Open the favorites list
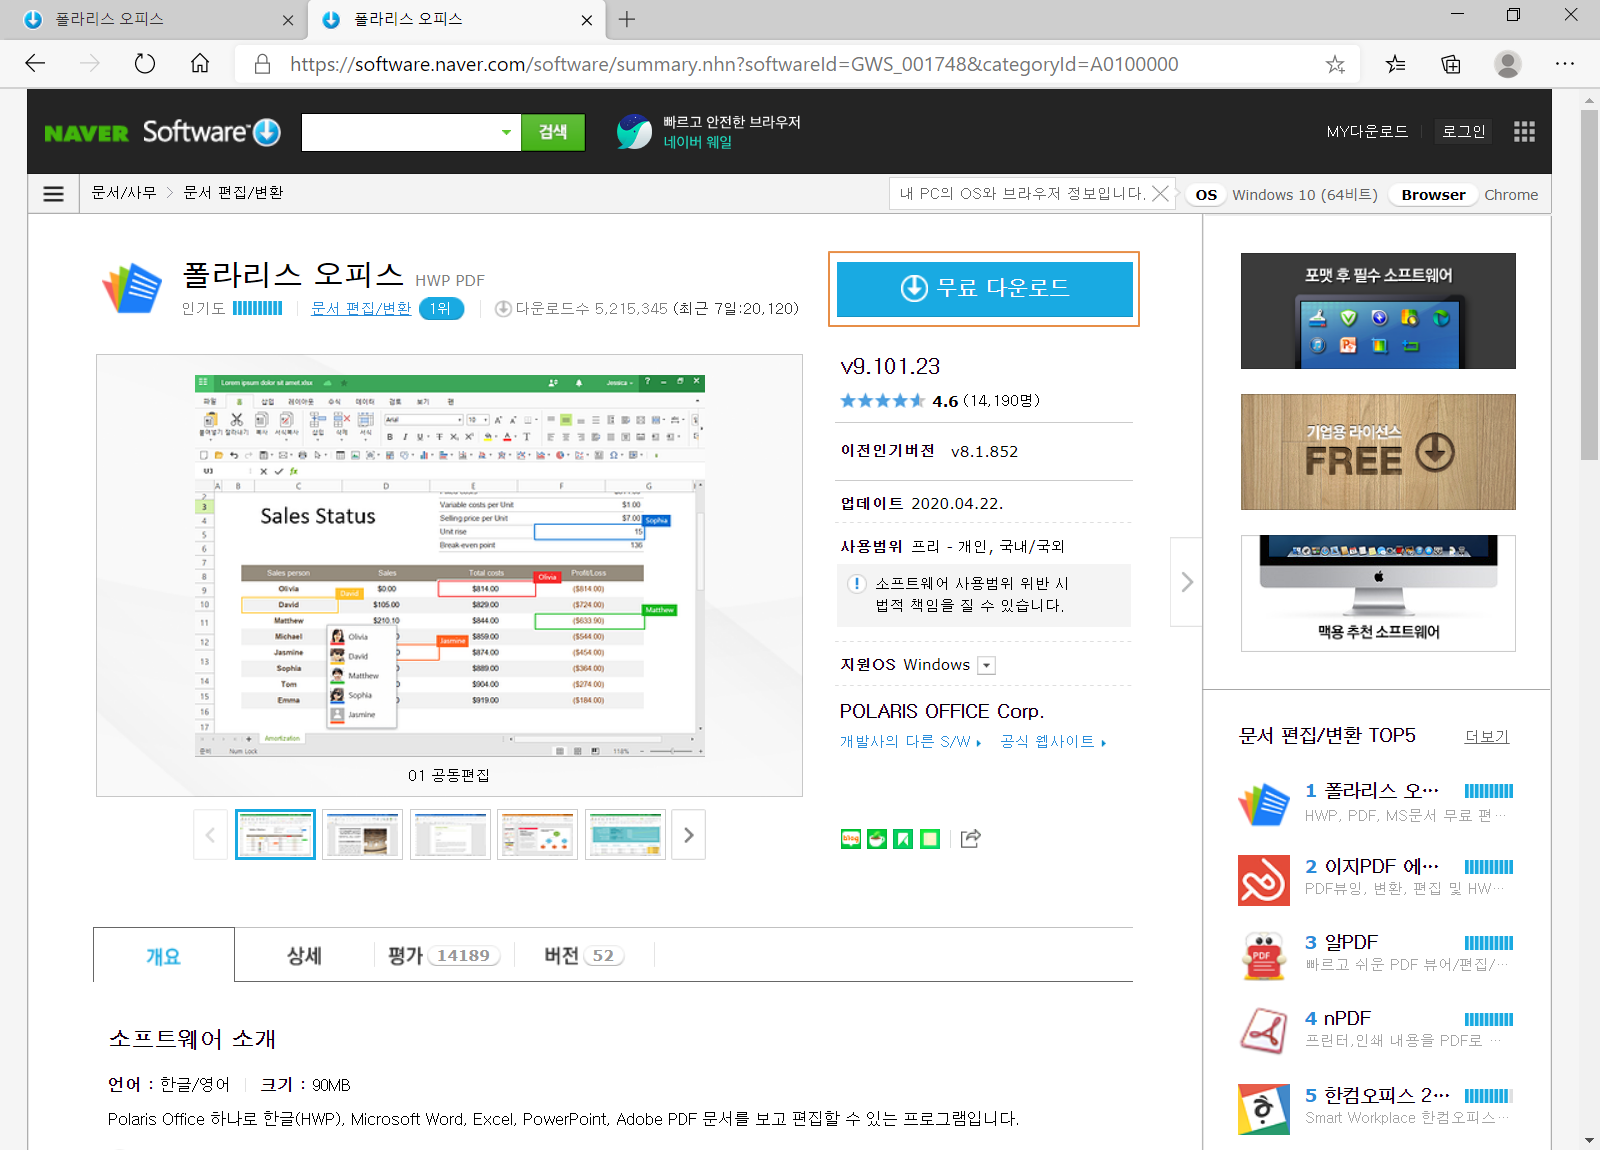Viewport: 1600px width, 1150px height. [x=1395, y=64]
